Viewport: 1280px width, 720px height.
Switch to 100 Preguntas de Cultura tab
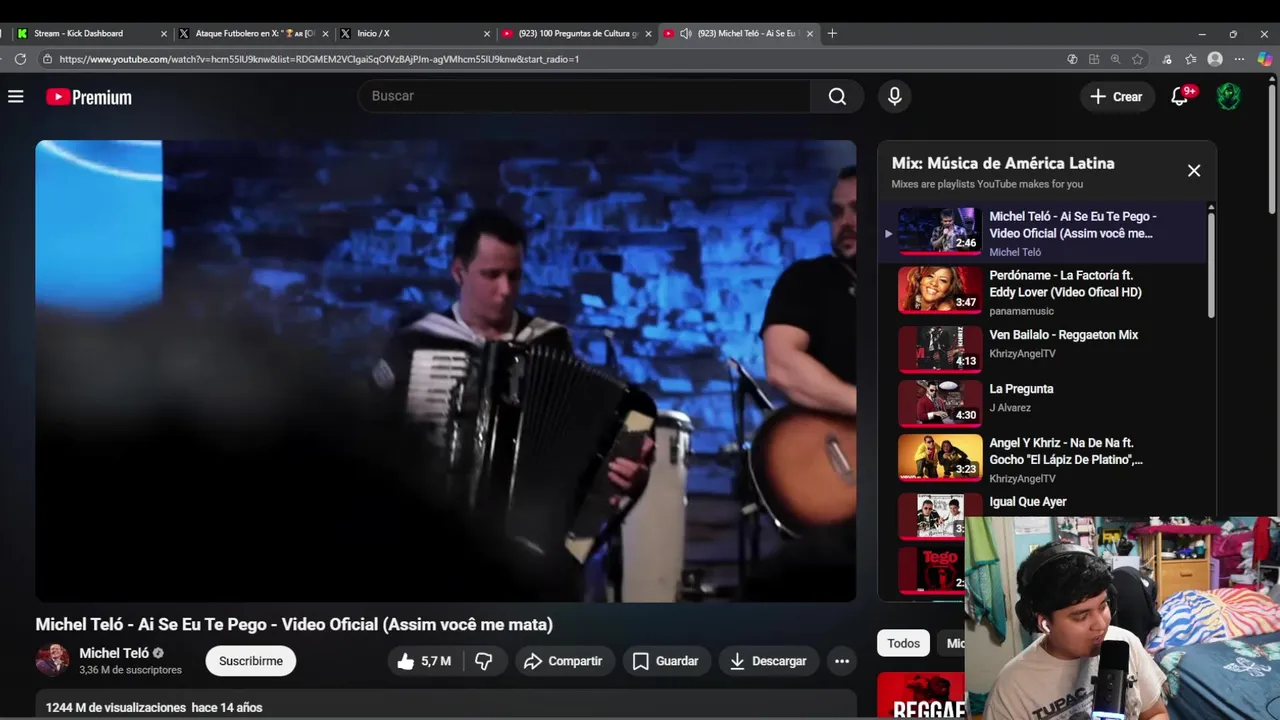pyautogui.click(x=576, y=33)
